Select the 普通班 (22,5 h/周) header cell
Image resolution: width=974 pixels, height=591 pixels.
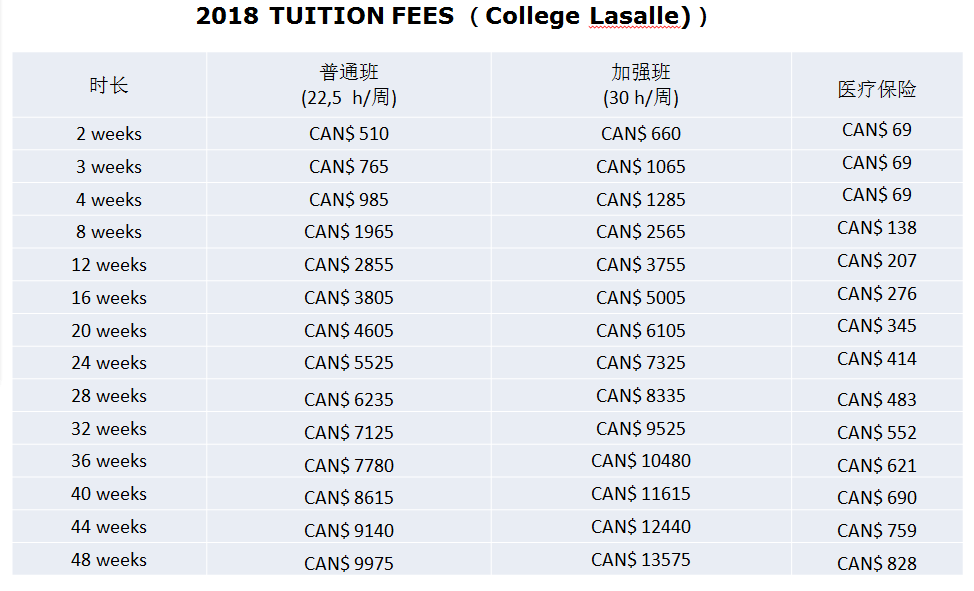[349, 85]
